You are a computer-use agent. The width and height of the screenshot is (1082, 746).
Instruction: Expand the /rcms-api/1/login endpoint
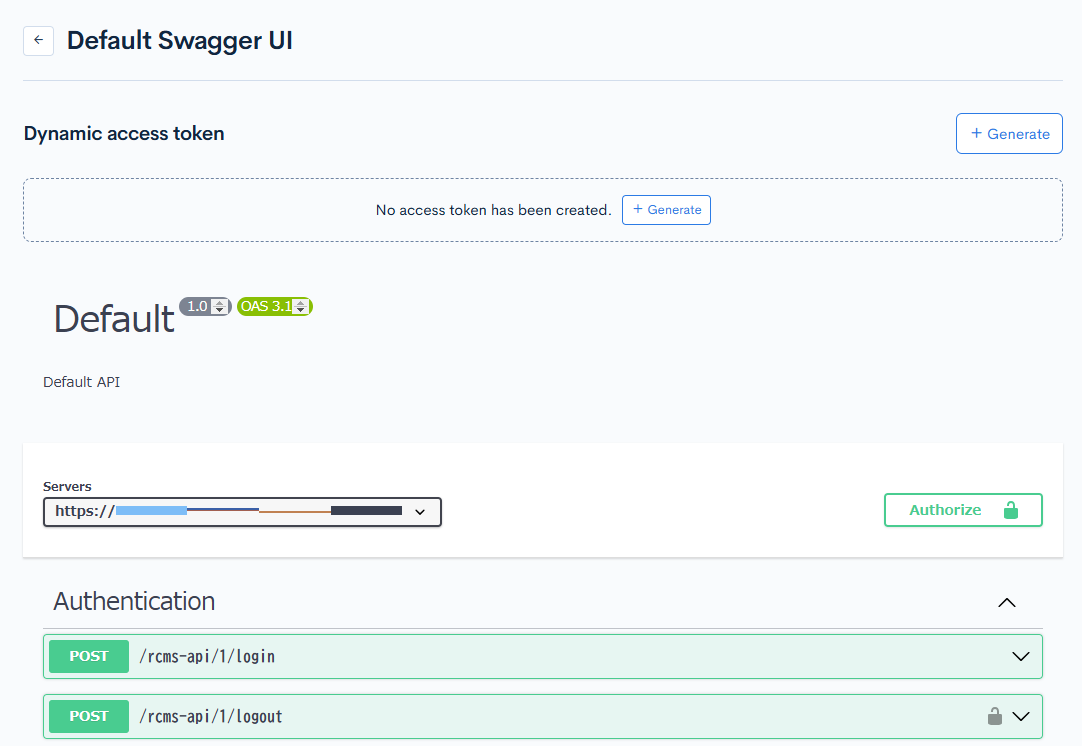coord(1020,656)
